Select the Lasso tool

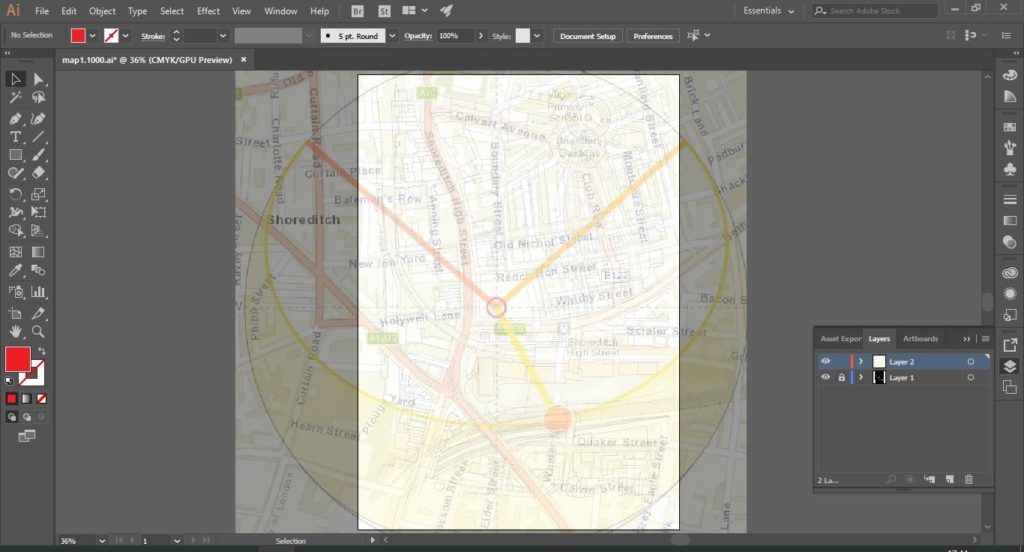tap(39, 97)
